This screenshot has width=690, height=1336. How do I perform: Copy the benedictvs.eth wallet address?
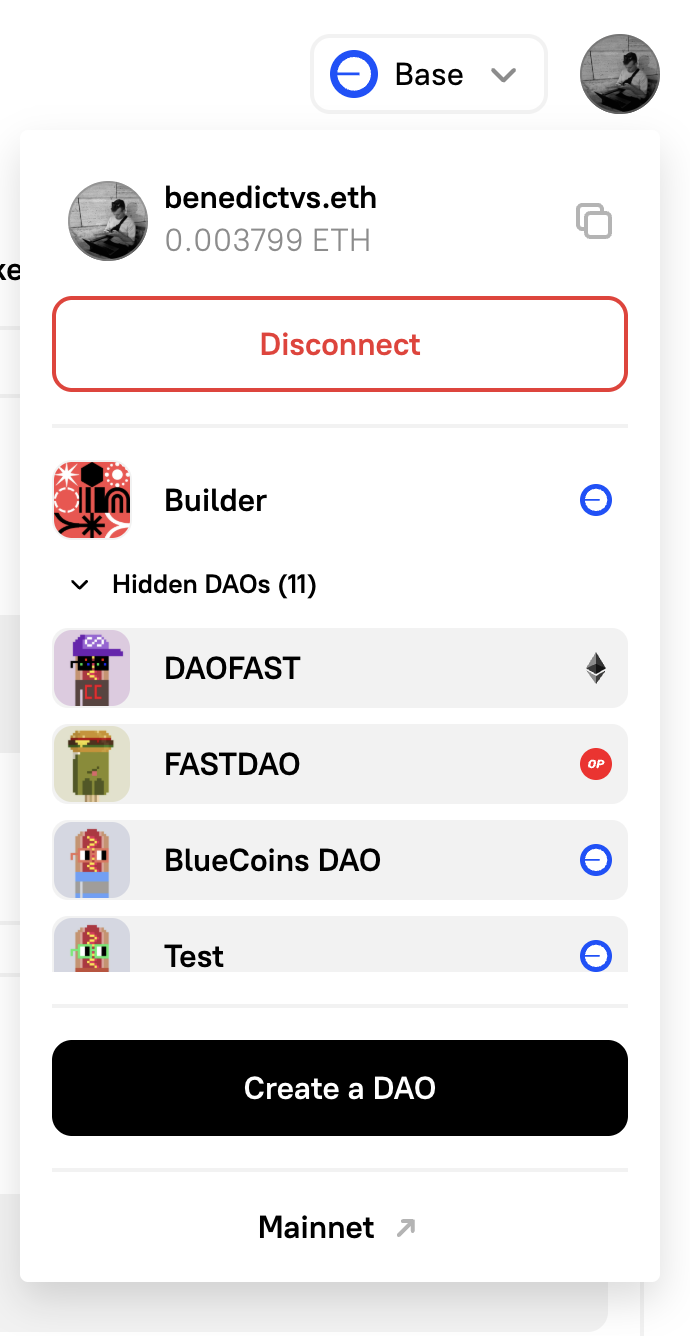[595, 221]
